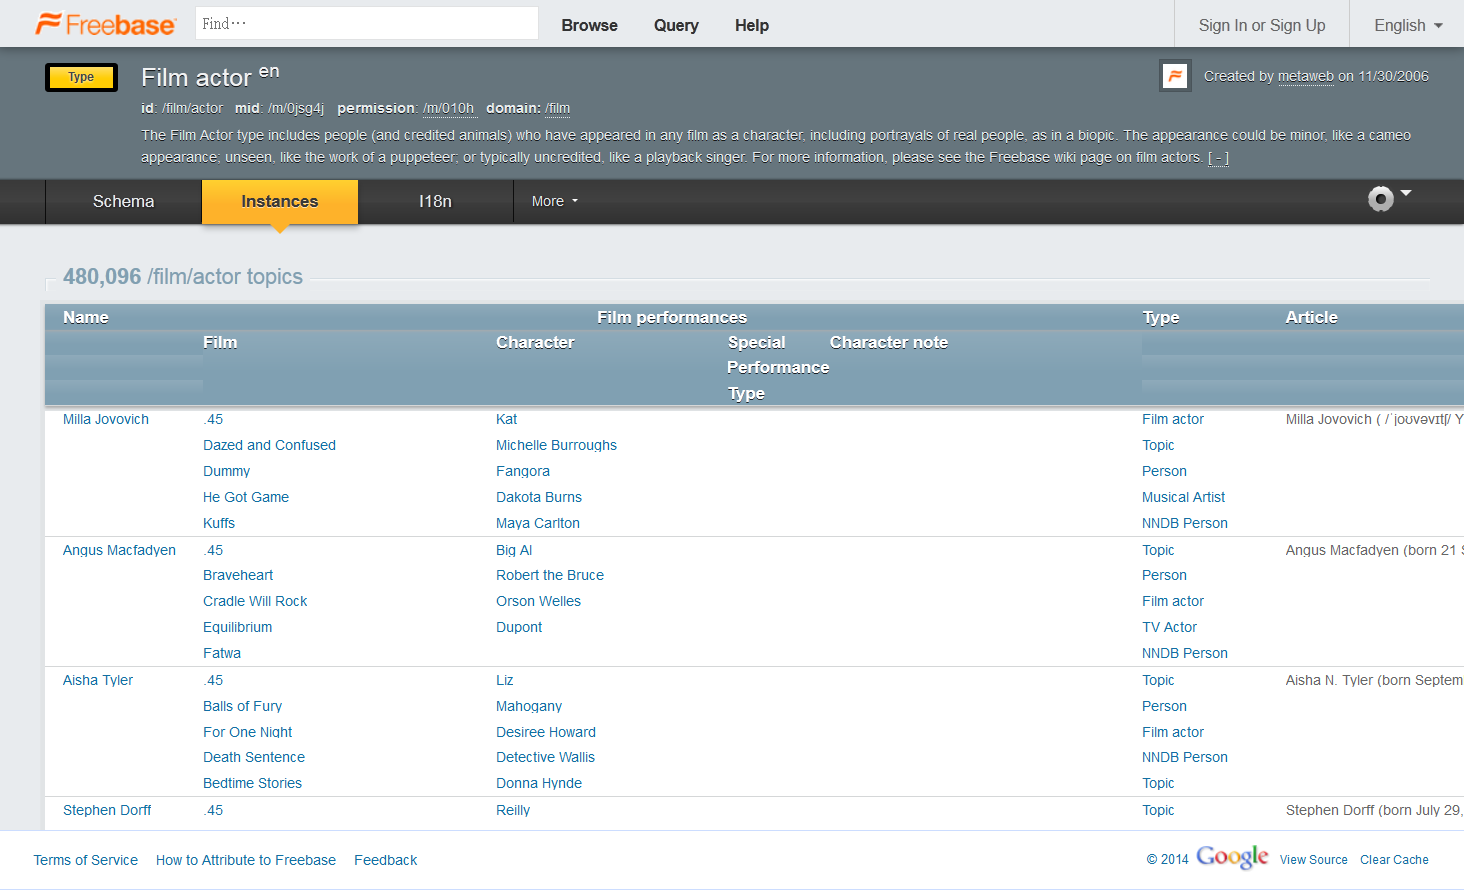1464x890 pixels.
Task: Open Terms of Service
Action: click(86, 860)
